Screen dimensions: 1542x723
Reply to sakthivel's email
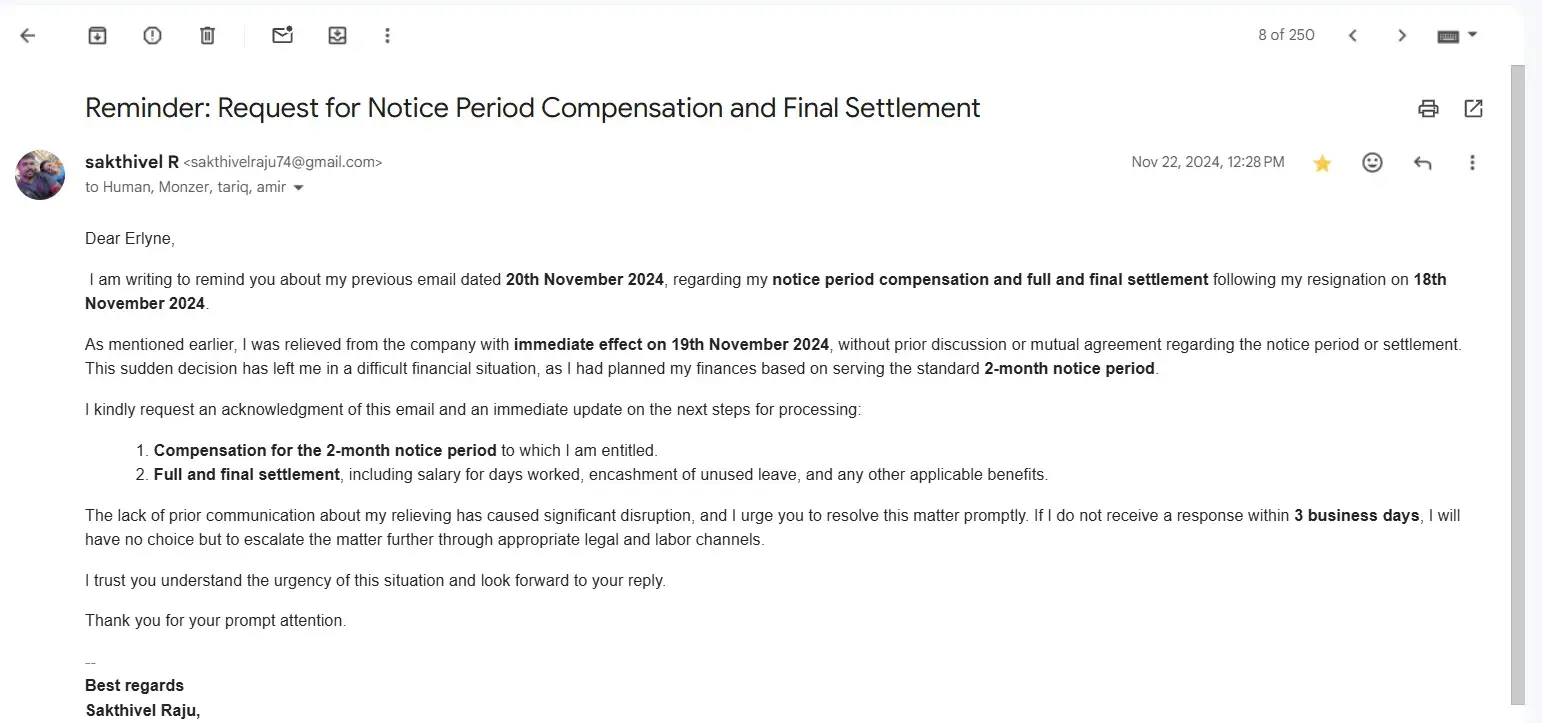(x=1422, y=163)
